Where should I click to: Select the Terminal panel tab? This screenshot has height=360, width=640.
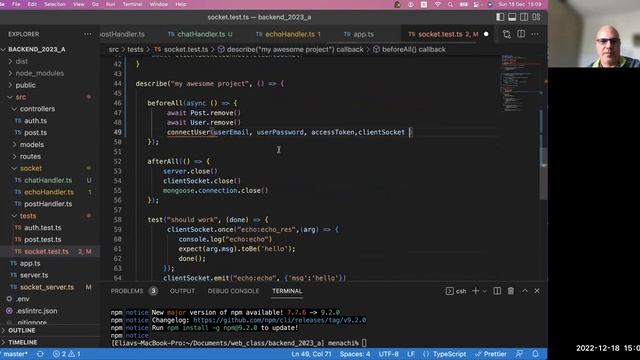(x=287, y=291)
